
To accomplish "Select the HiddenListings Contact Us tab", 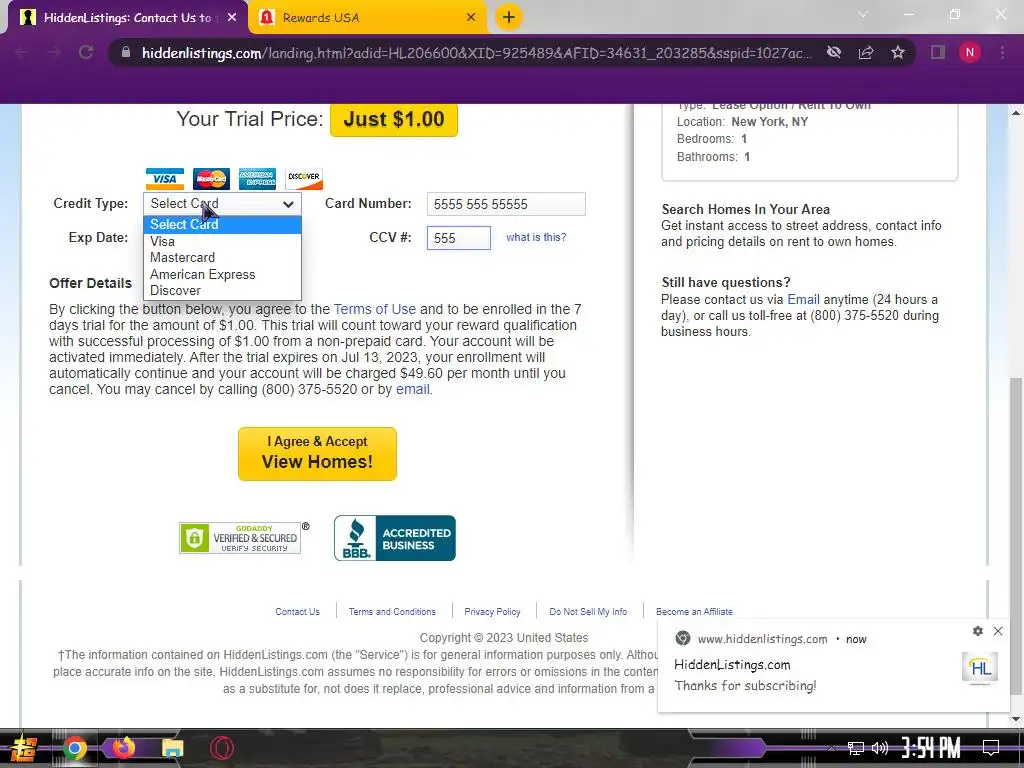I will pyautogui.click(x=127, y=18).
